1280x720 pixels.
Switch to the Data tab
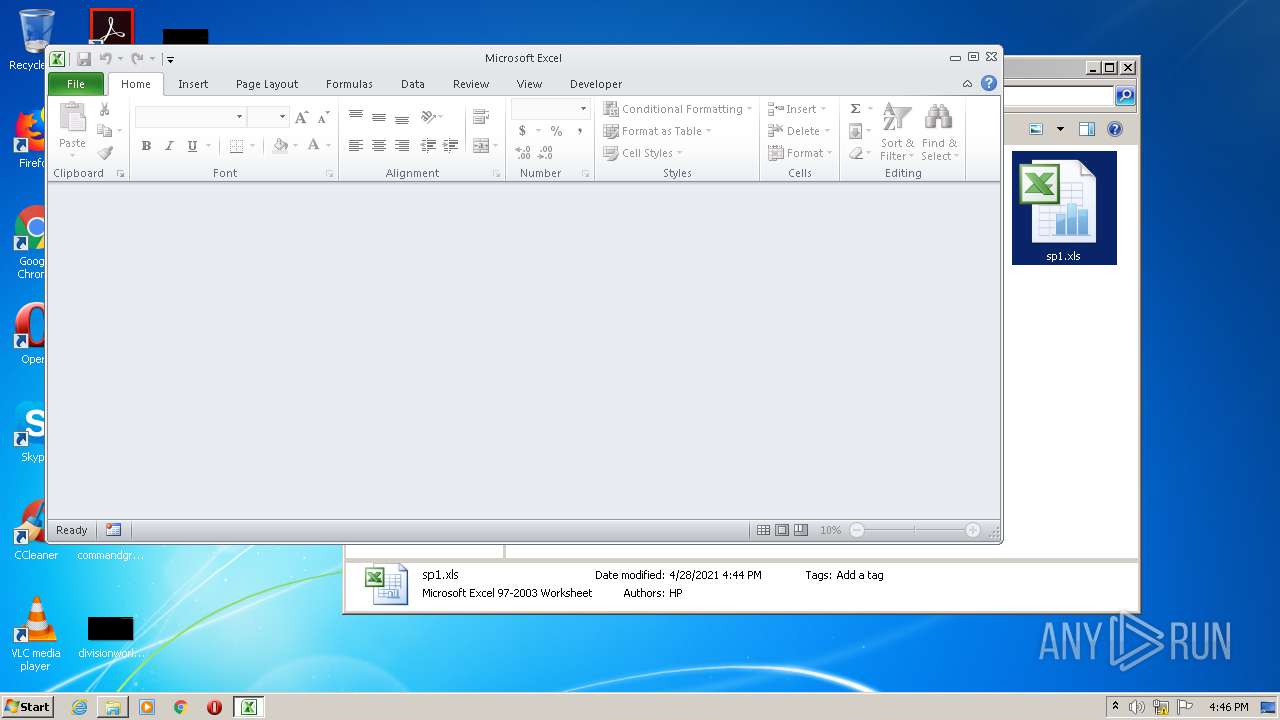[413, 84]
